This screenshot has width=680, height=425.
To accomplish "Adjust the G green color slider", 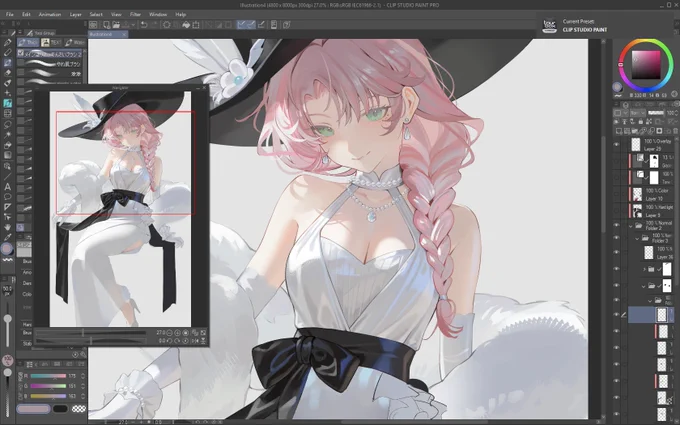I will pyautogui.click(x=48, y=386).
